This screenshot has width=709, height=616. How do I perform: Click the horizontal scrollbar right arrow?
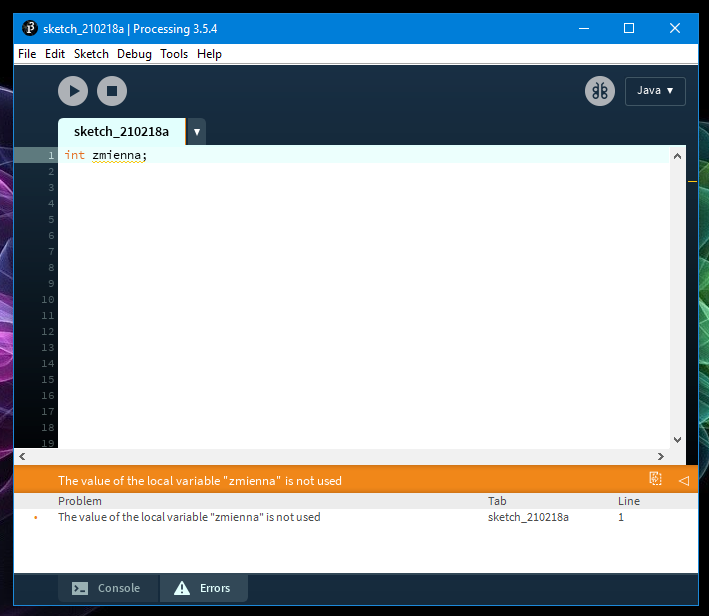[x=661, y=456]
